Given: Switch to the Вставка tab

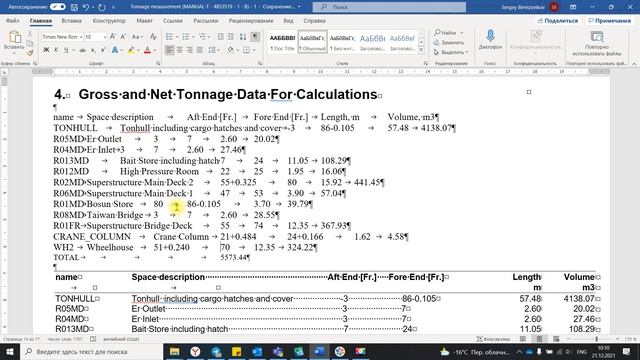Looking at the screenshot, I should point(71,20).
